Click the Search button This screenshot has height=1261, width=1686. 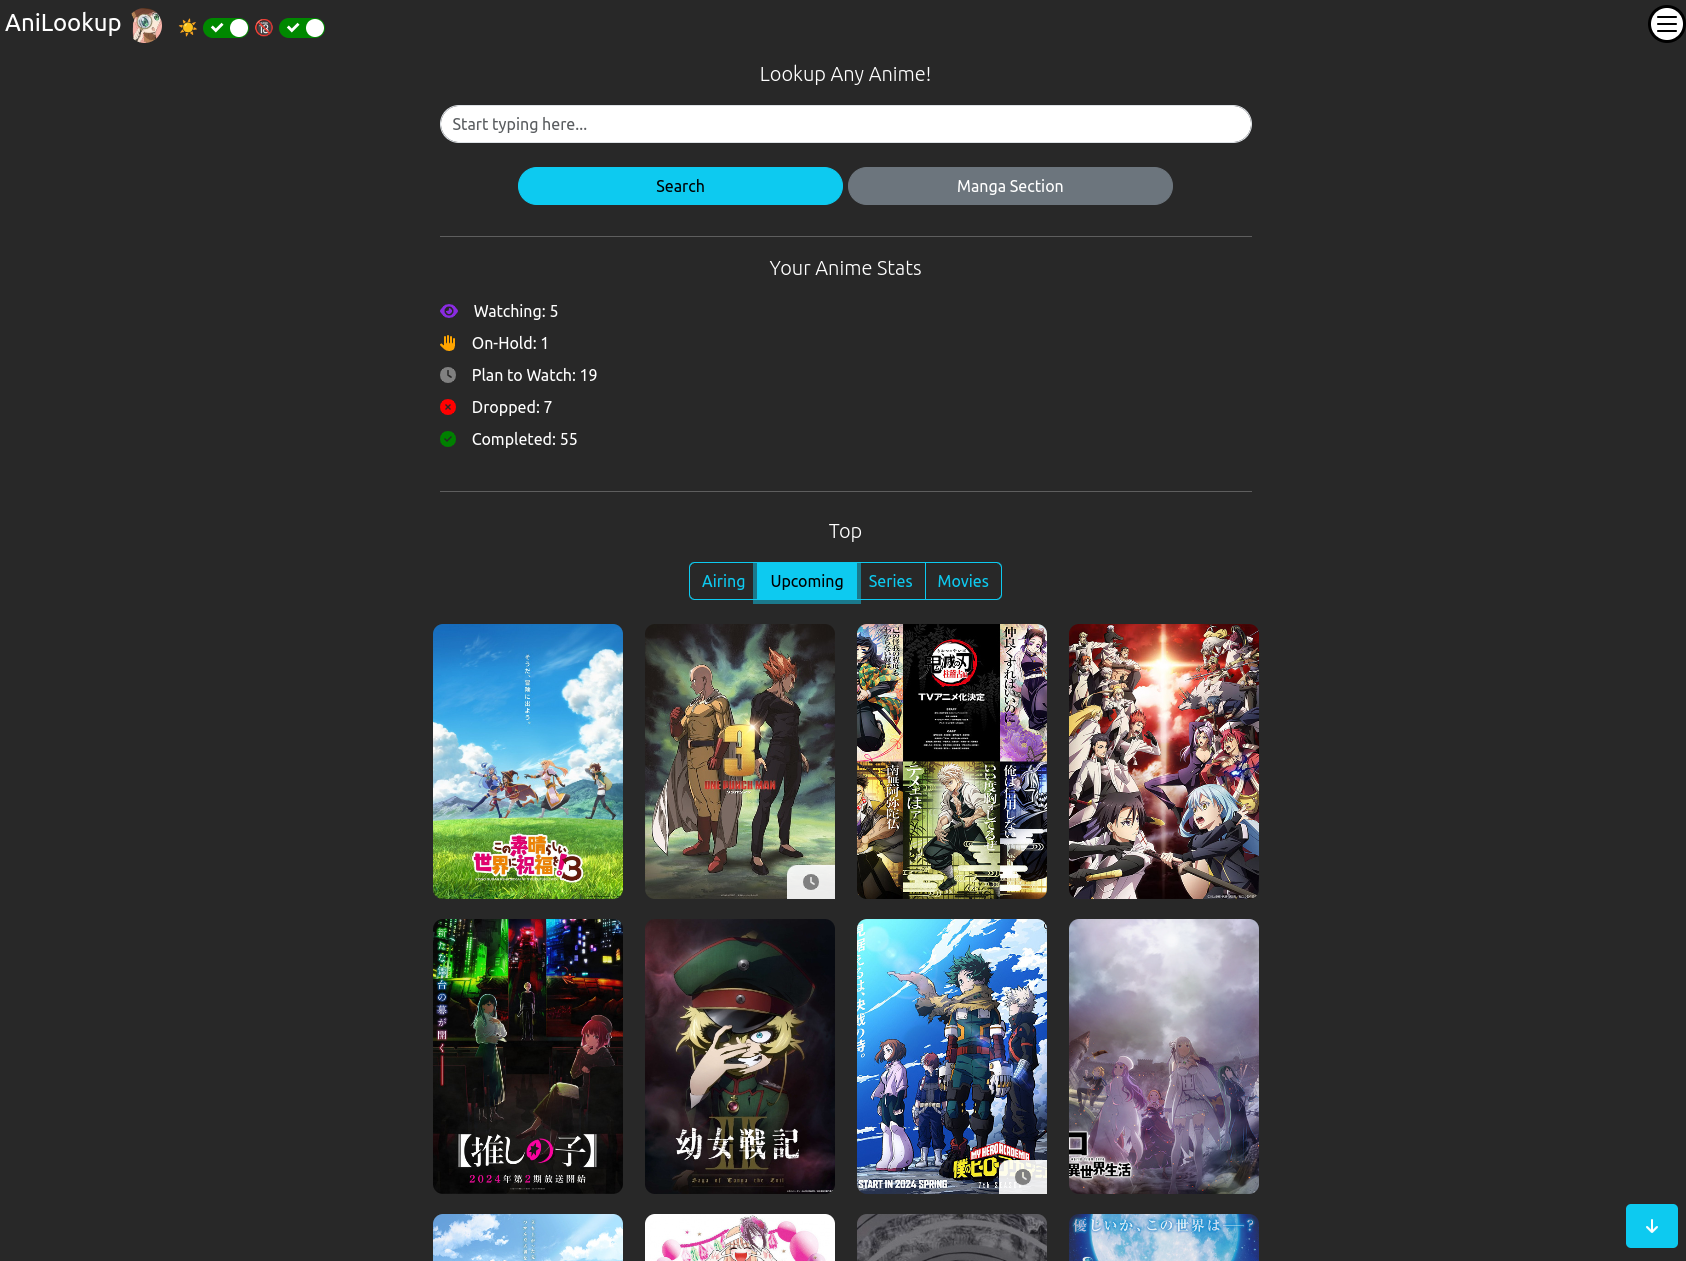680,186
